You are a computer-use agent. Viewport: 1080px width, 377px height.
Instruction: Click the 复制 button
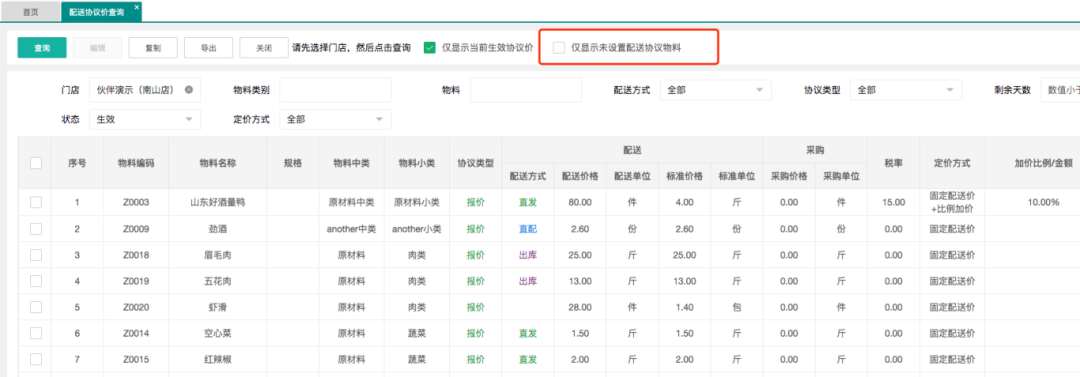(153, 48)
